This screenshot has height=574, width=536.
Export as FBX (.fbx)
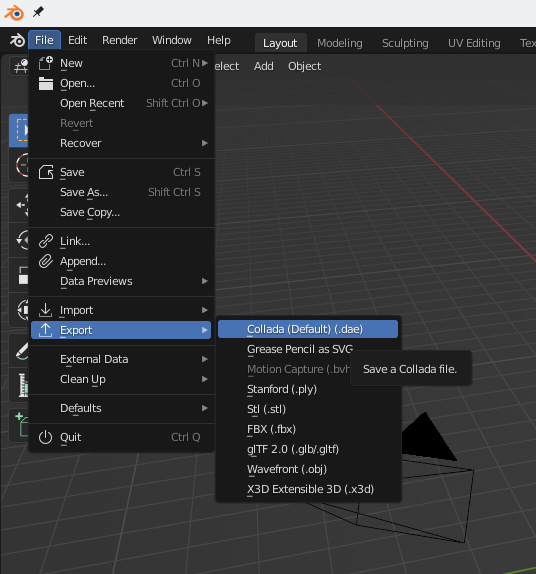click(x=308, y=429)
